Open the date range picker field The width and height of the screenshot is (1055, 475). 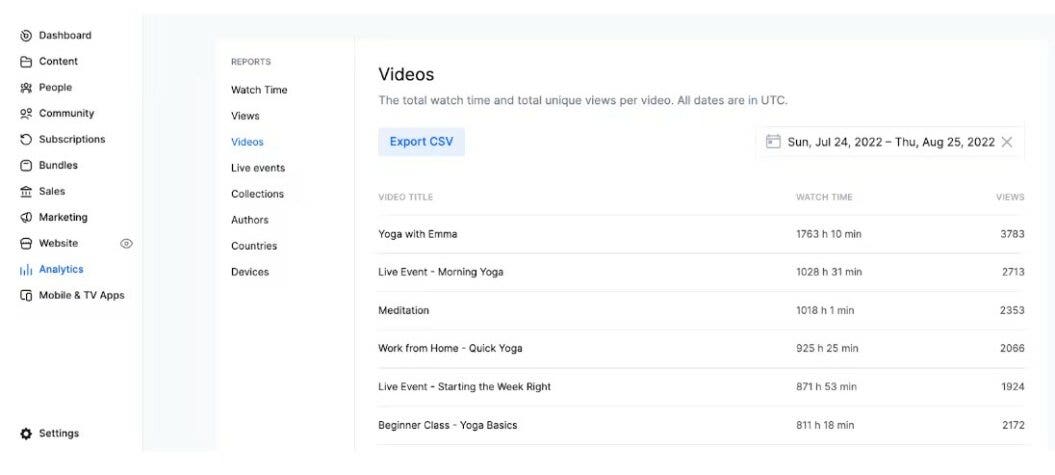coord(889,142)
